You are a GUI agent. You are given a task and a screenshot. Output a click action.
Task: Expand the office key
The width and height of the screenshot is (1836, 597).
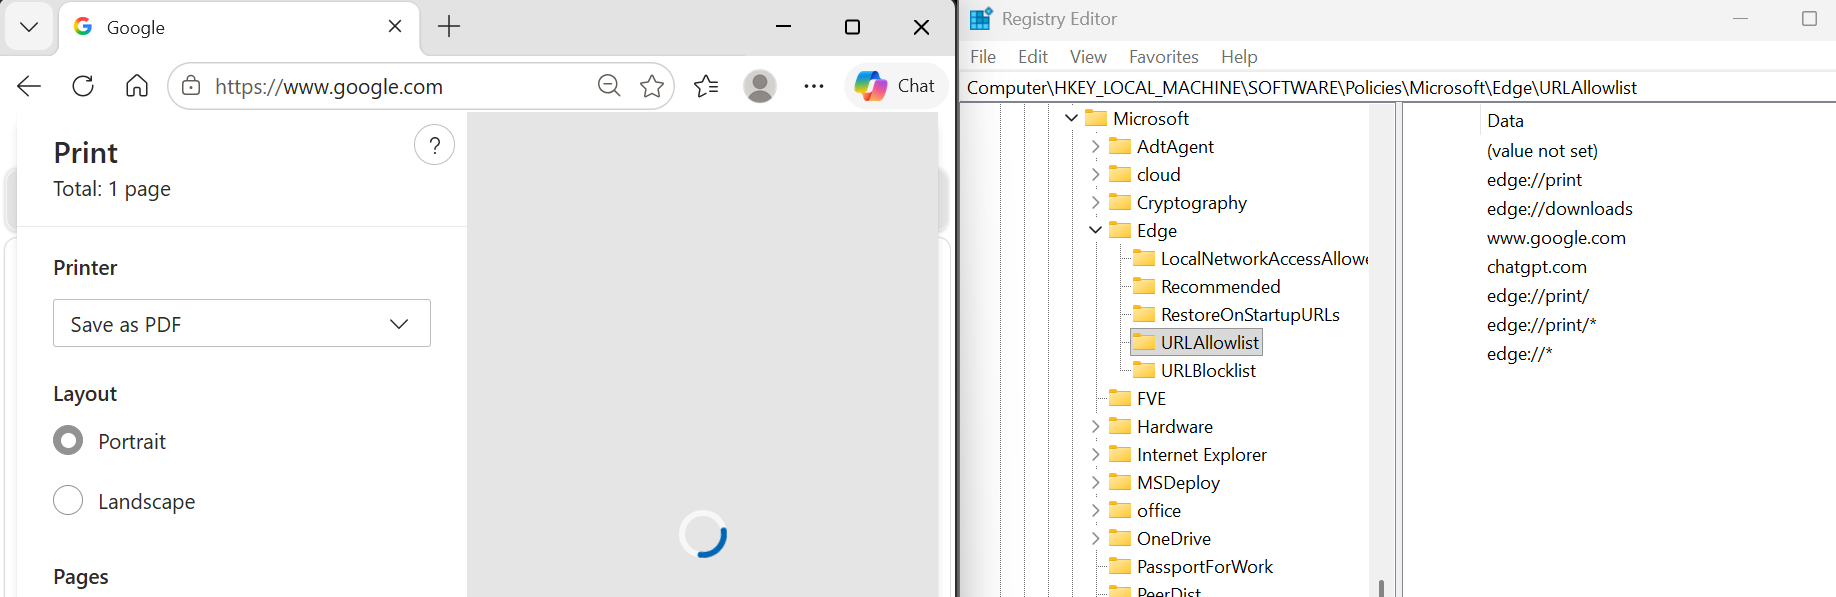pos(1096,510)
